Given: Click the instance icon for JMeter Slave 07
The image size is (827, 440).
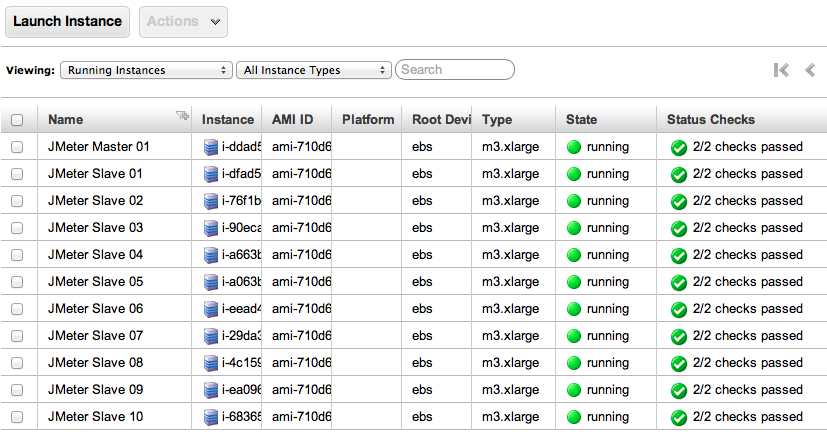Looking at the screenshot, I should [x=211, y=336].
